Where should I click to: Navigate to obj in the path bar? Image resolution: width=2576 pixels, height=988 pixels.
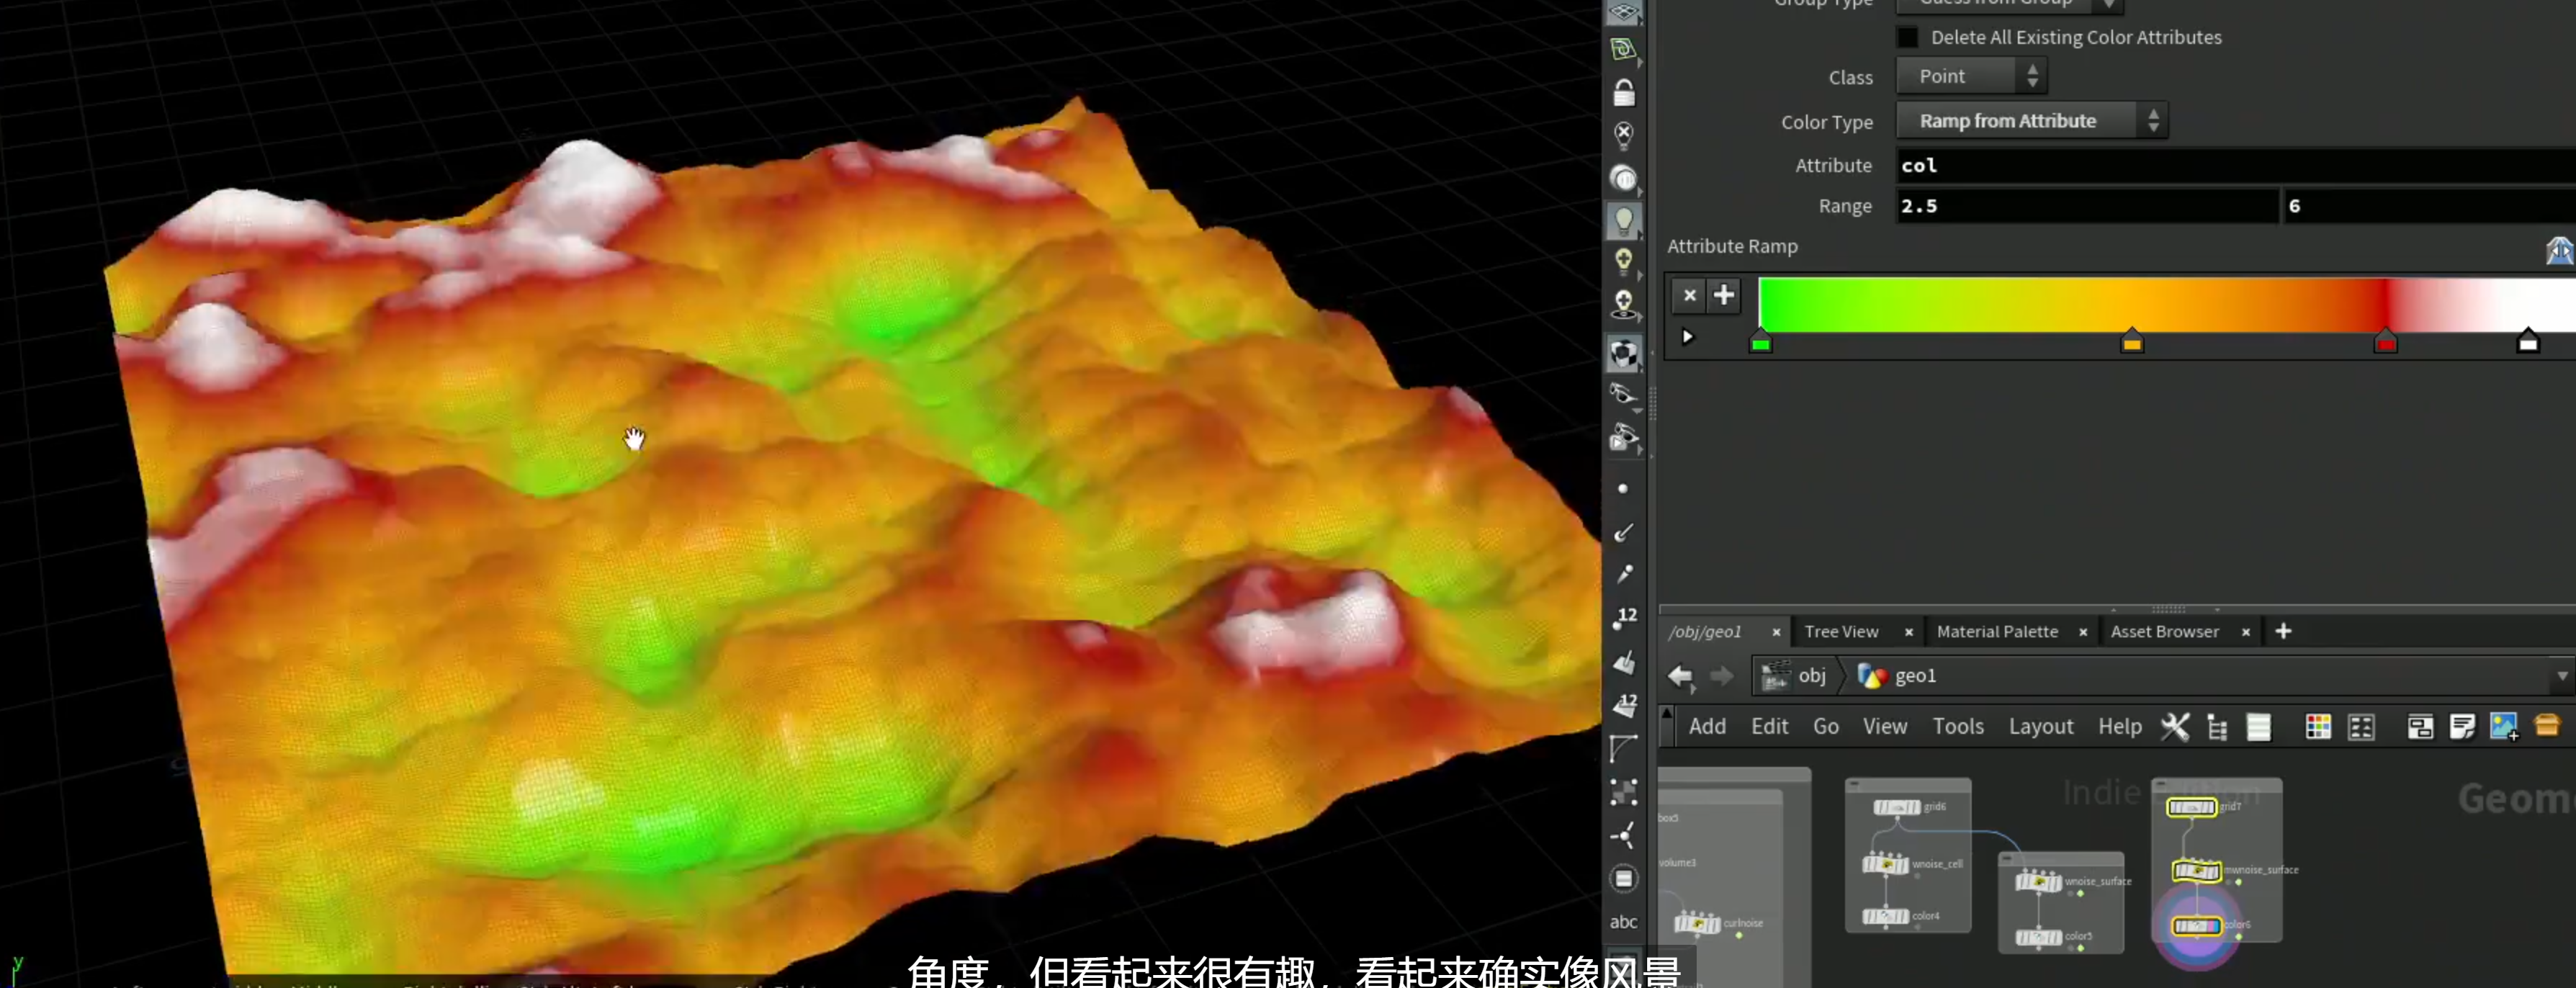(1797, 676)
